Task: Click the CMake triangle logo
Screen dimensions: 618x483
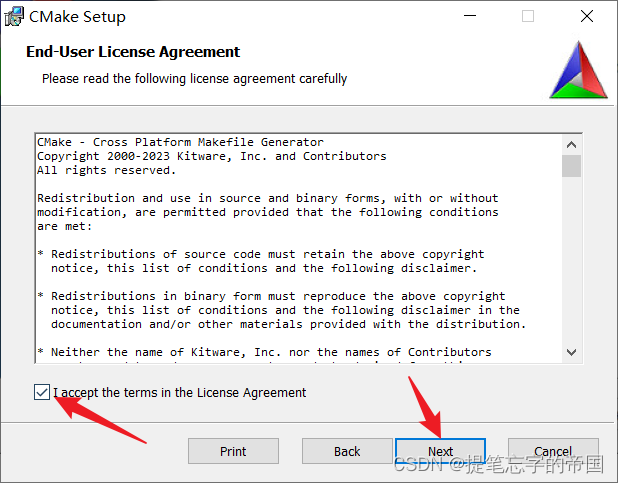Action: coord(579,70)
